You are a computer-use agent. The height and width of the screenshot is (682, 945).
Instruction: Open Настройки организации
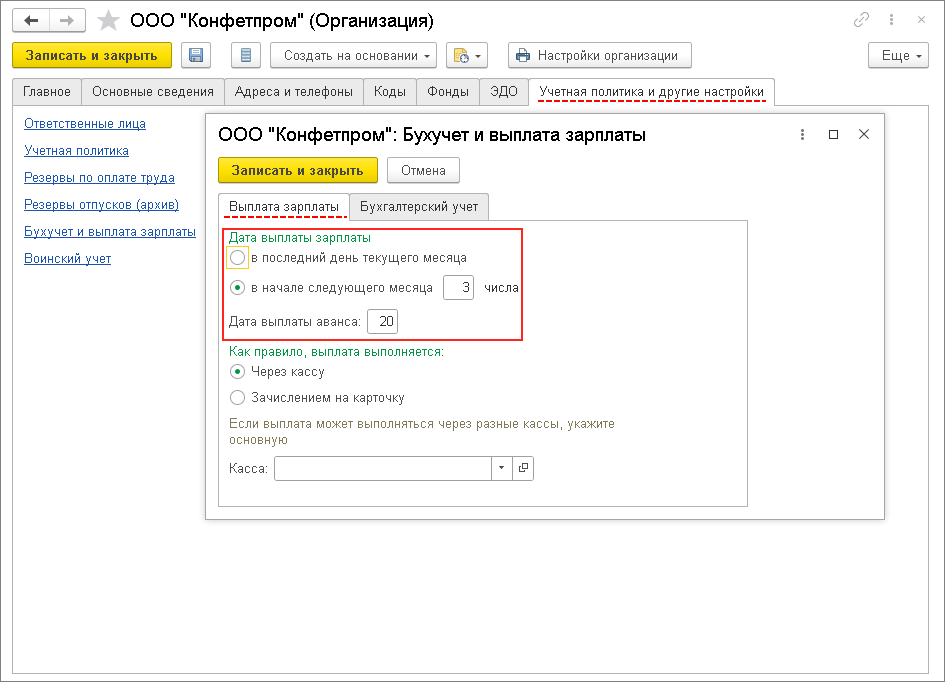(x=600, y=55)
